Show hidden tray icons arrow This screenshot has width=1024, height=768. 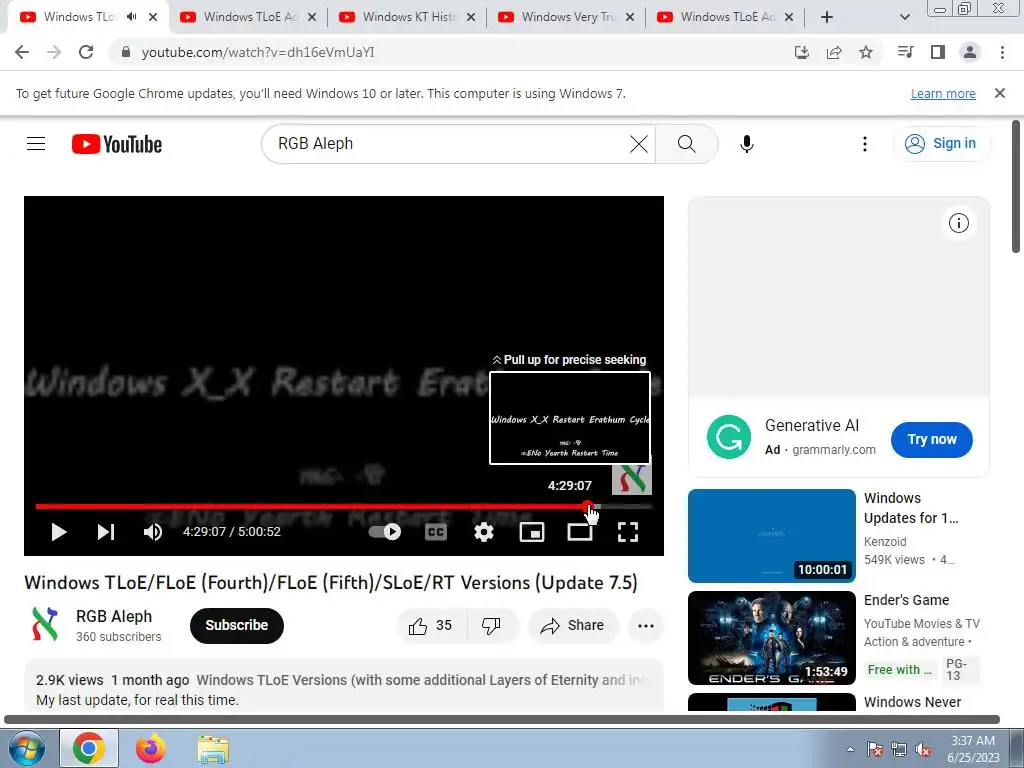click(x=850, y=749)
